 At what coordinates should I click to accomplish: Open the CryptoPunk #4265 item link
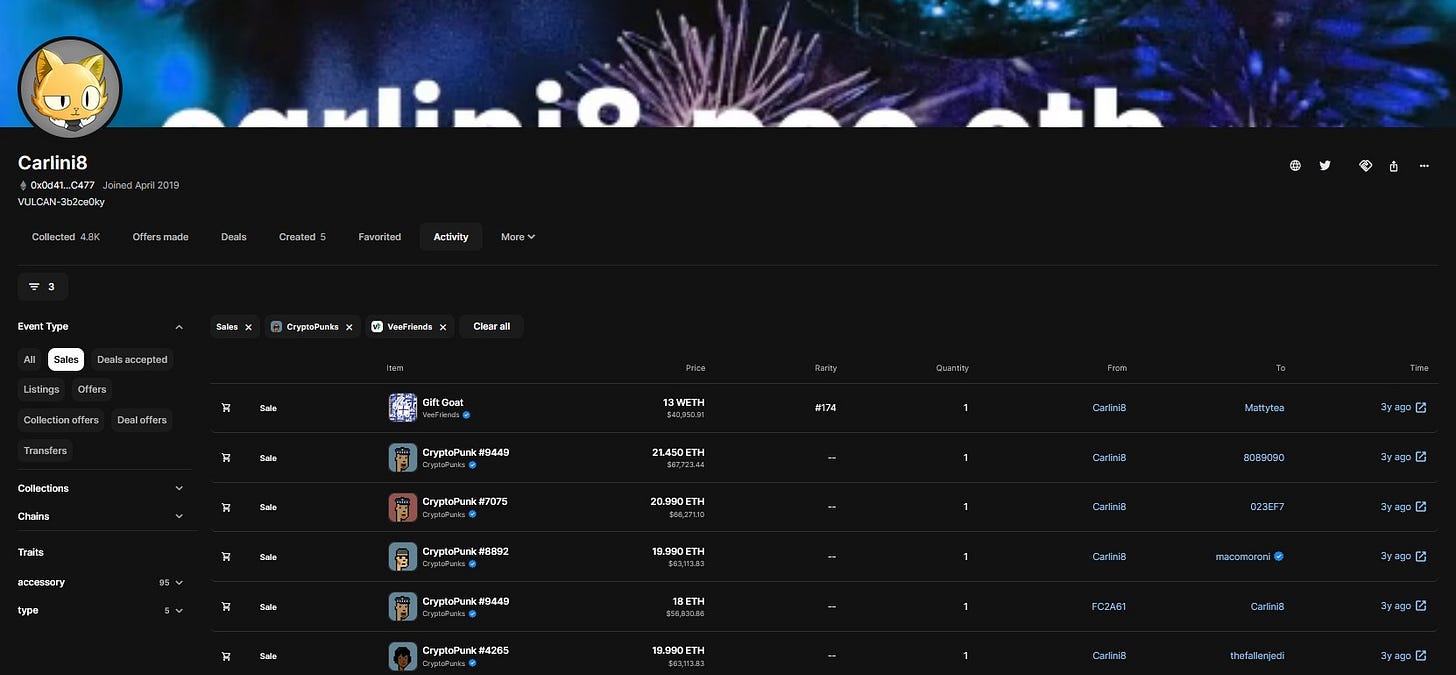coord(466,650)
